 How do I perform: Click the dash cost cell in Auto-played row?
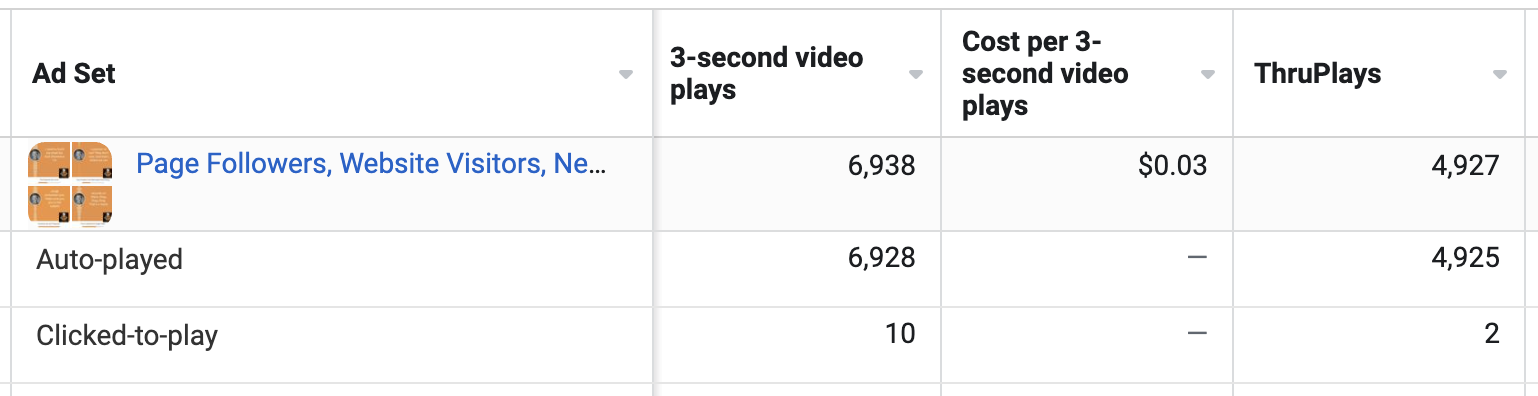click(1197, 259)
